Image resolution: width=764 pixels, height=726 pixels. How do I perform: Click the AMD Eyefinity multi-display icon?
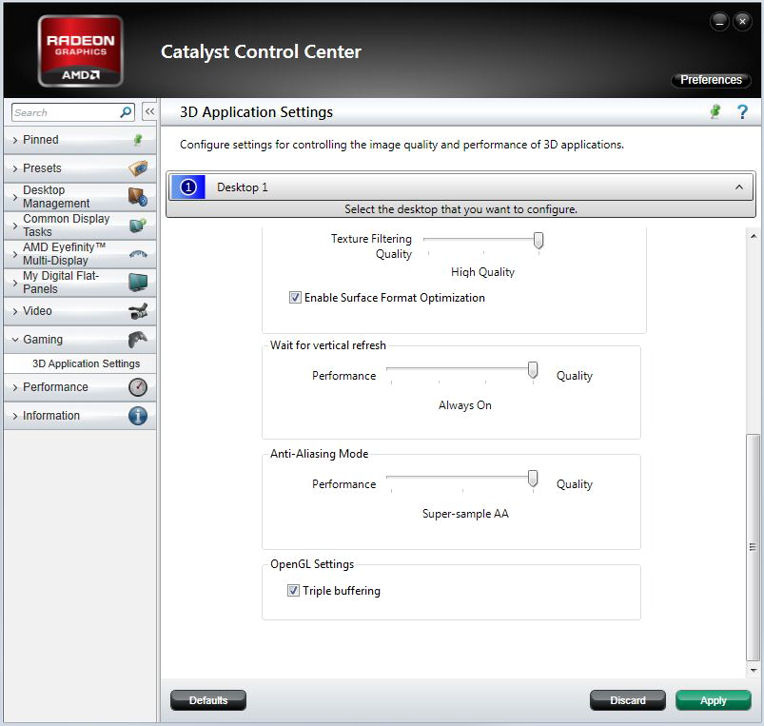click(x=138, y=254)
